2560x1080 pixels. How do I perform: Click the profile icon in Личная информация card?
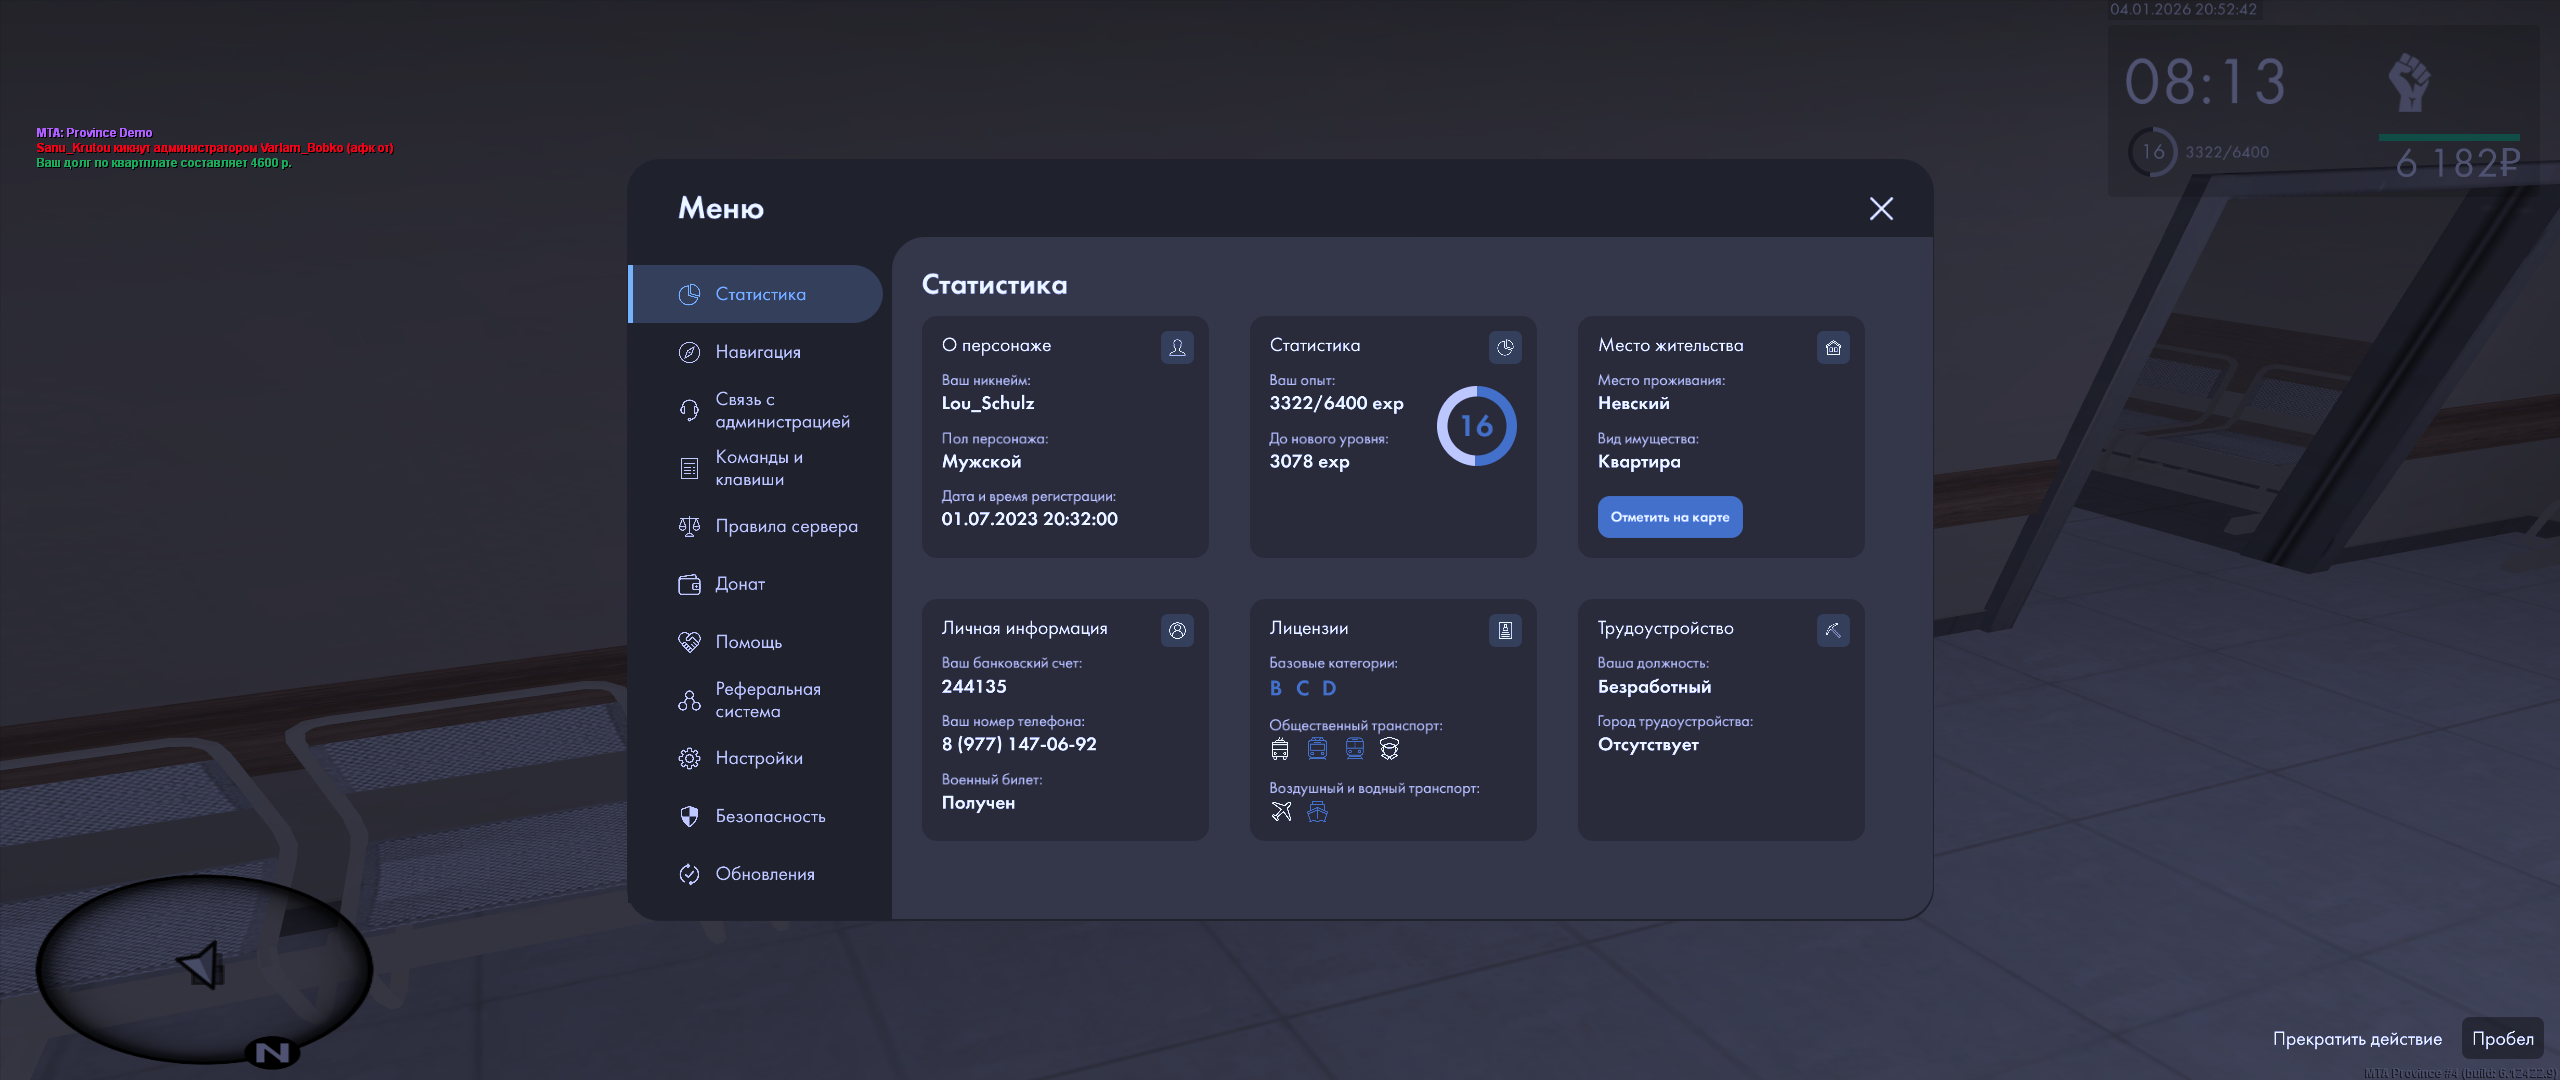coord(1177,630)
